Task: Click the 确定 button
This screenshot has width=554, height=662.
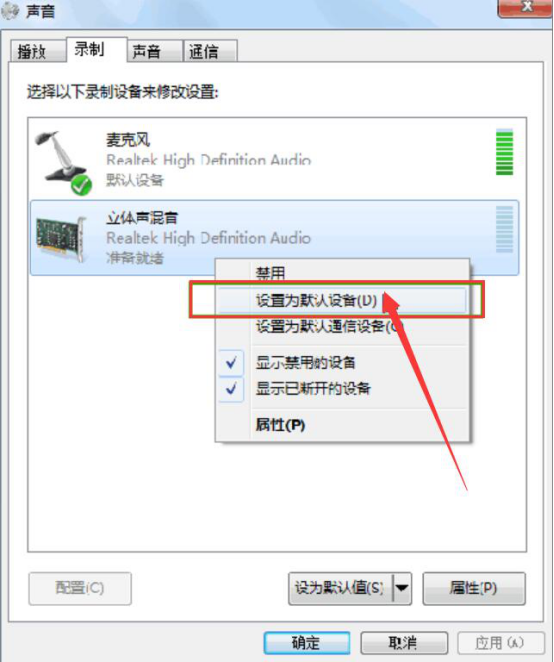Action: pos(307,643)
